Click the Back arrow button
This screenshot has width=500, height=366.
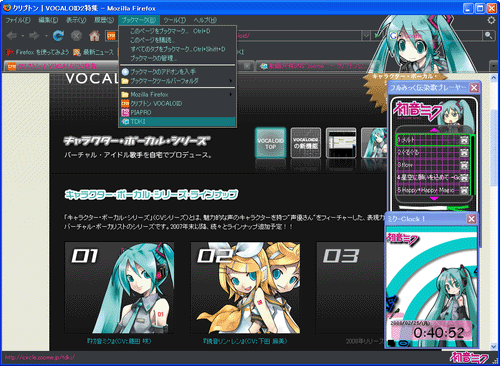[x=12, y=35]
